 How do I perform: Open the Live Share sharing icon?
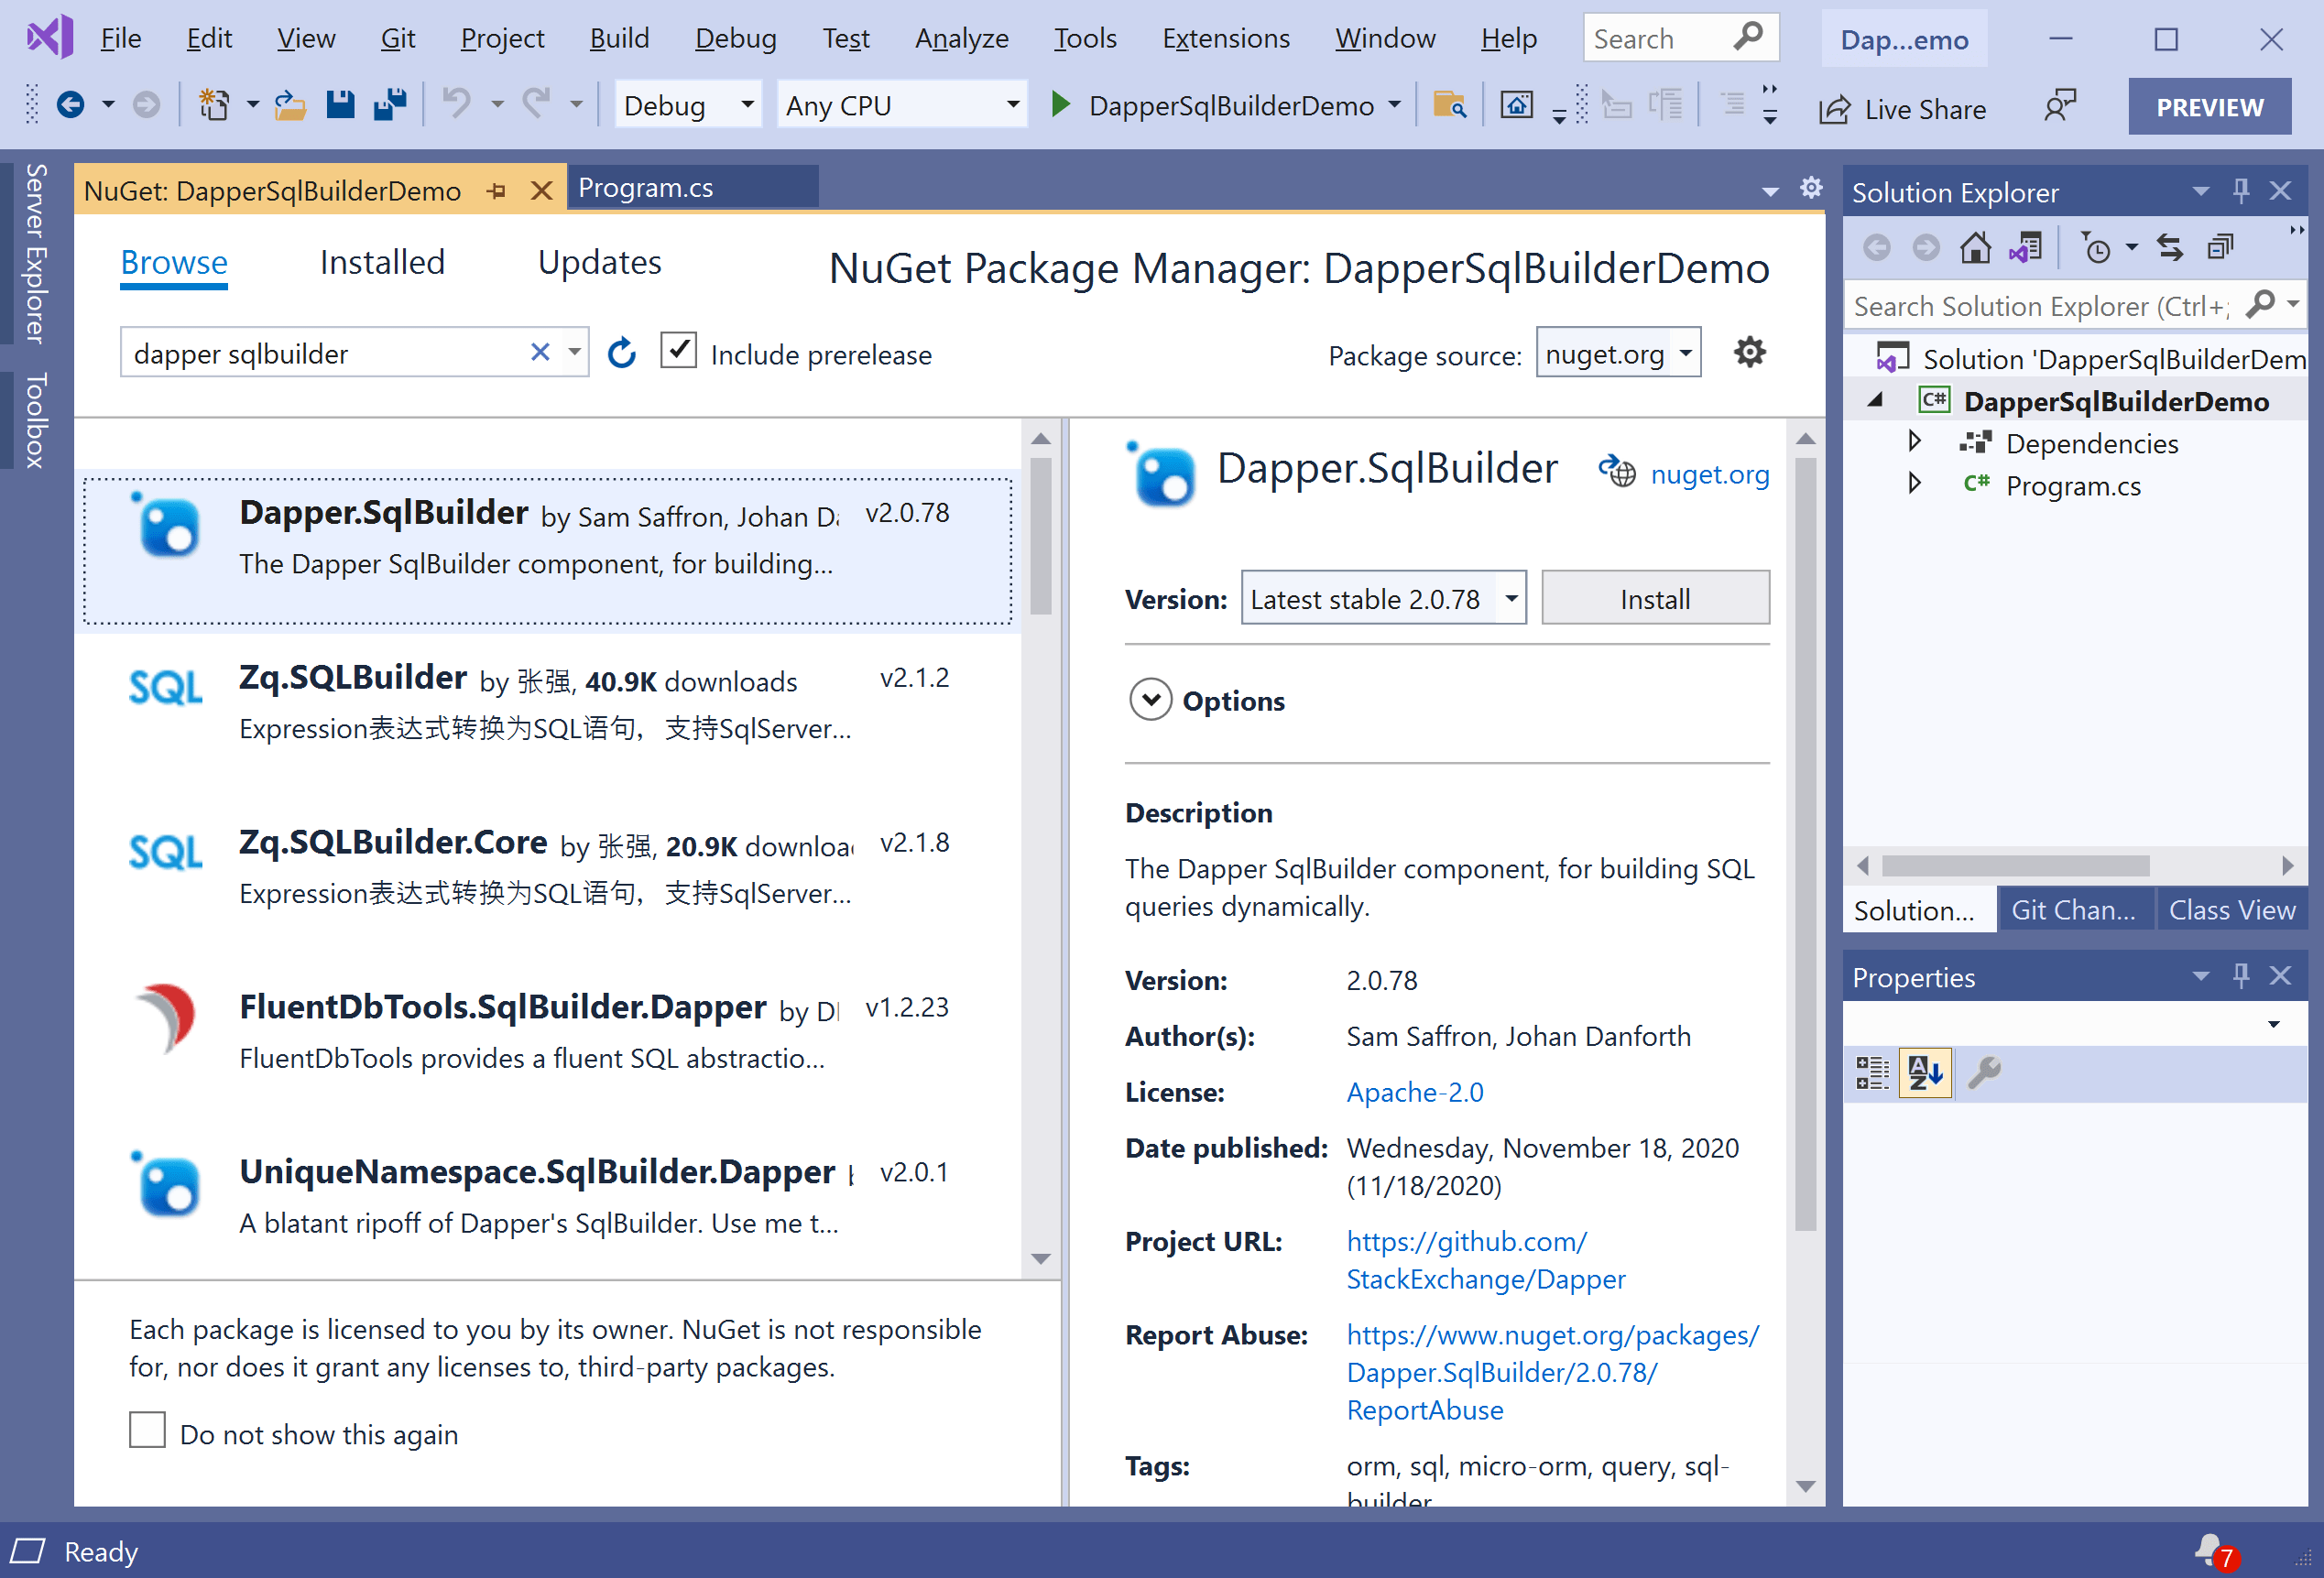pyautogui.click(x=1834, y=108)
